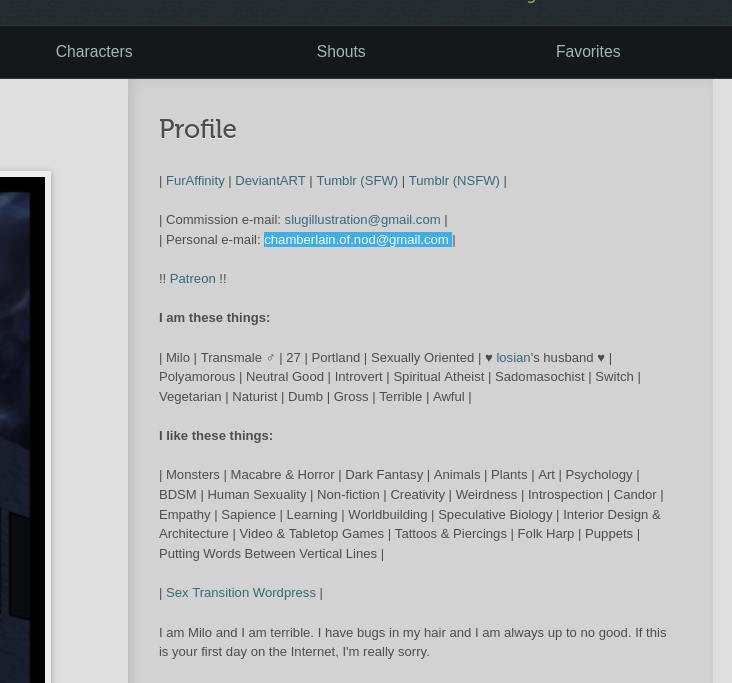Click the "I like these things:" heading
The image size is (732, 683).
216,436
